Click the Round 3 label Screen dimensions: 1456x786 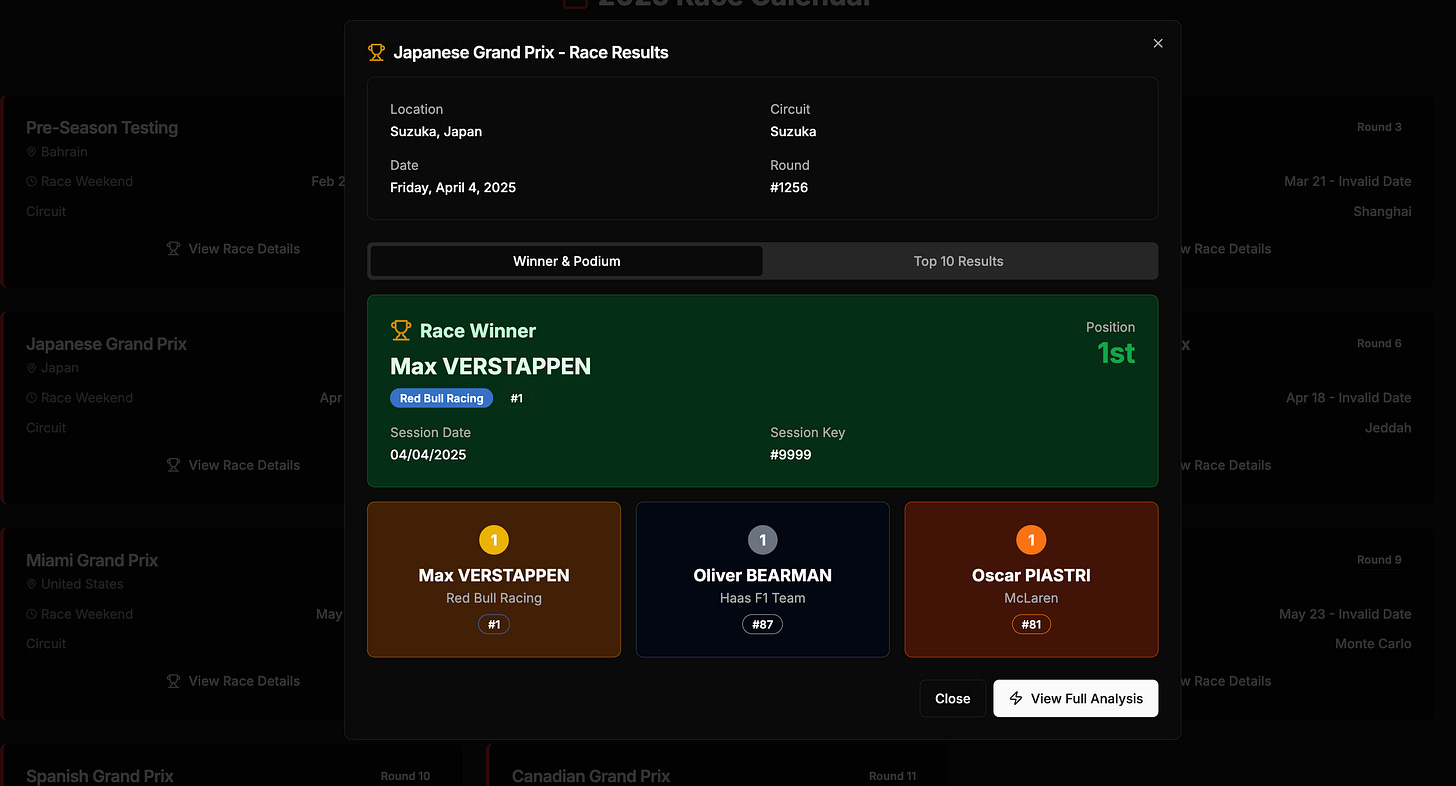click(1379, 127)
